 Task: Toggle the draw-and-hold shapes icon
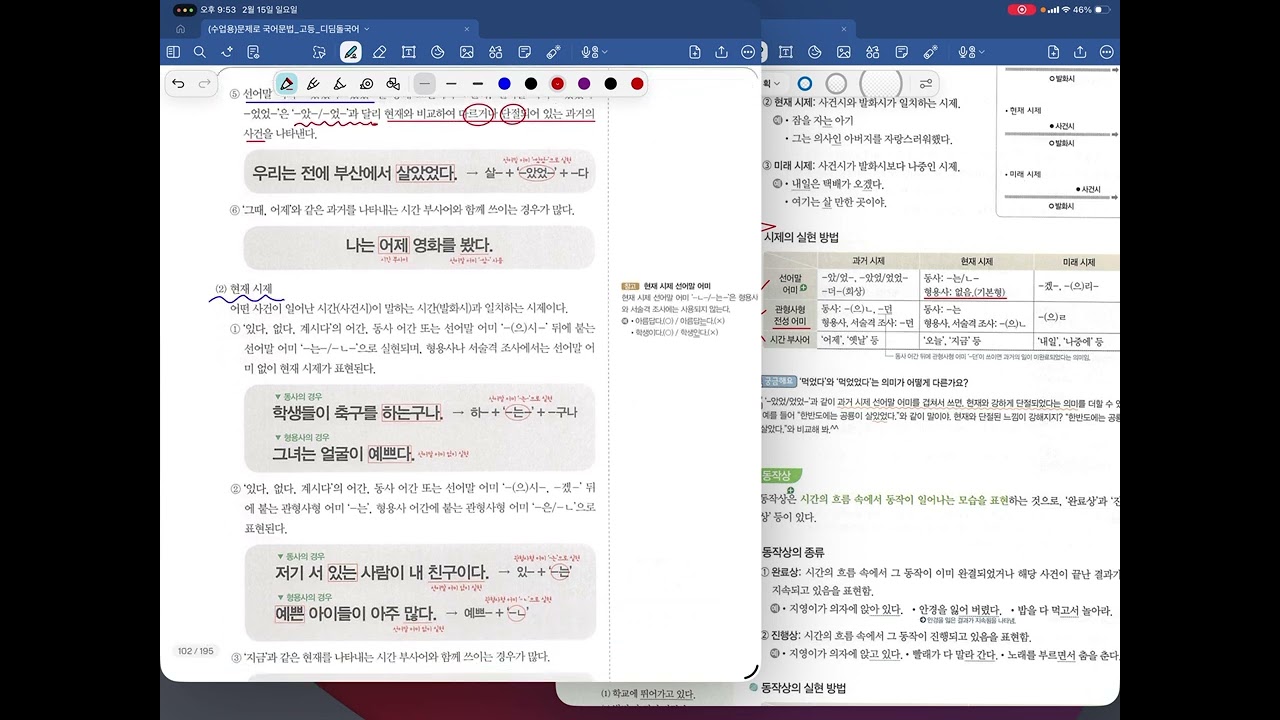point(393,84)
